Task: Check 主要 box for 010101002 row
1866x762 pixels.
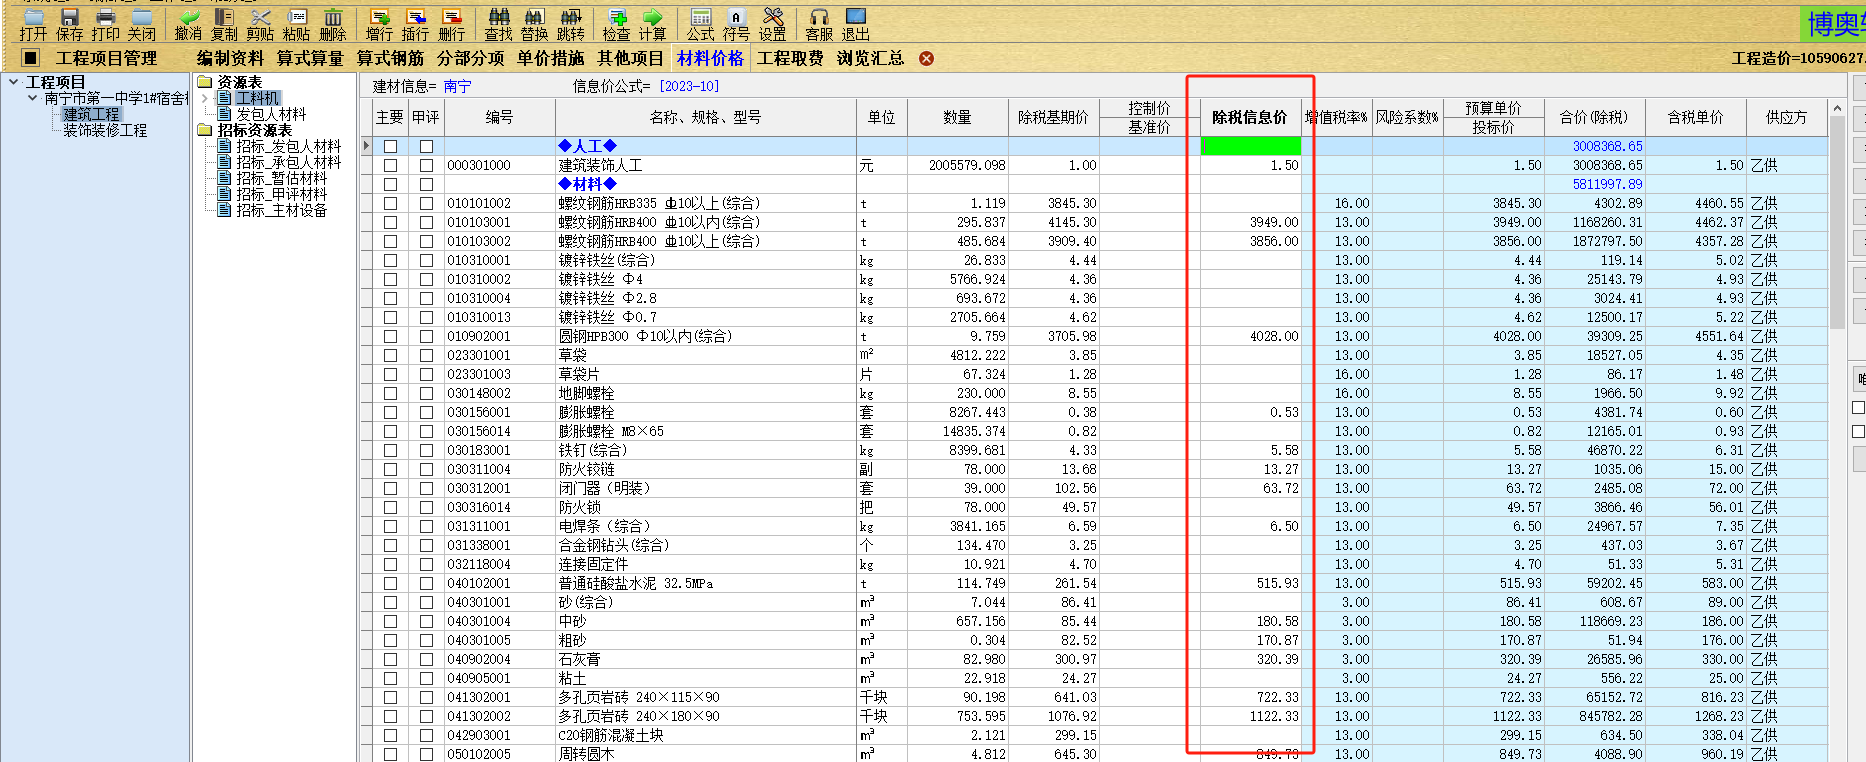Action: coord(390,203)
